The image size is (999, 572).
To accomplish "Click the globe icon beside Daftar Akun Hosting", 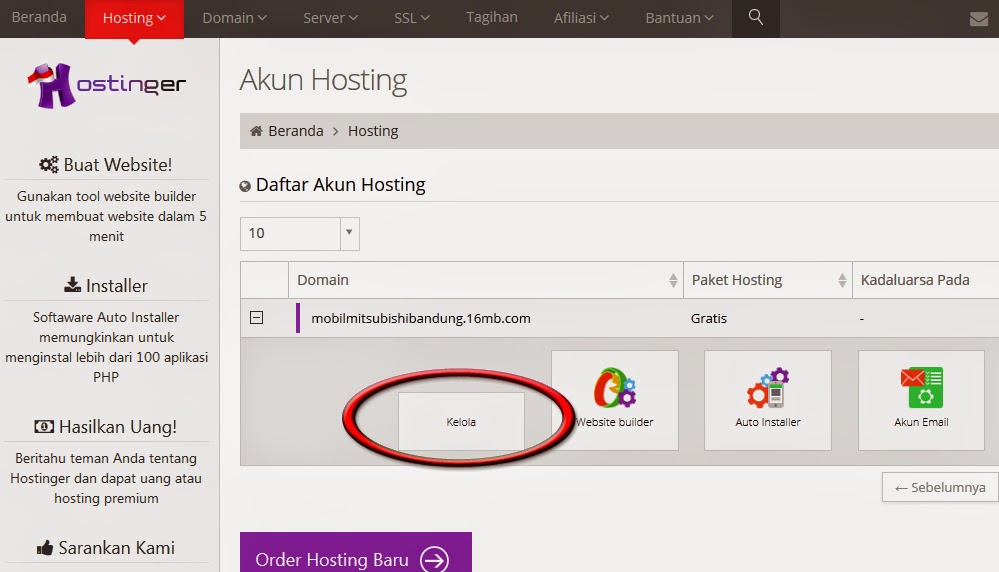I will pos(245,186).
